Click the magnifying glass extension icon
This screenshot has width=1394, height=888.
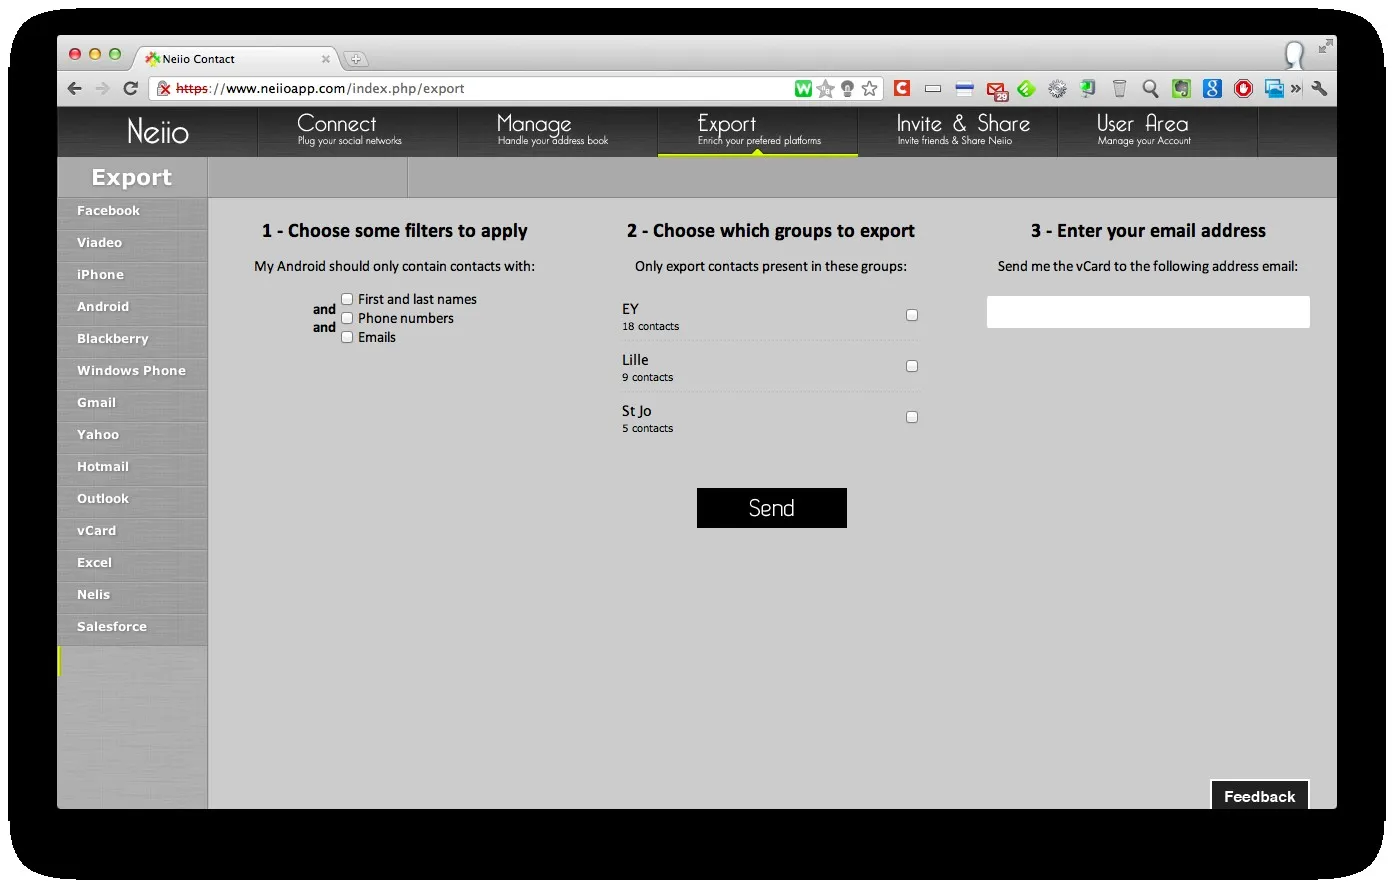pos(1150,89)
